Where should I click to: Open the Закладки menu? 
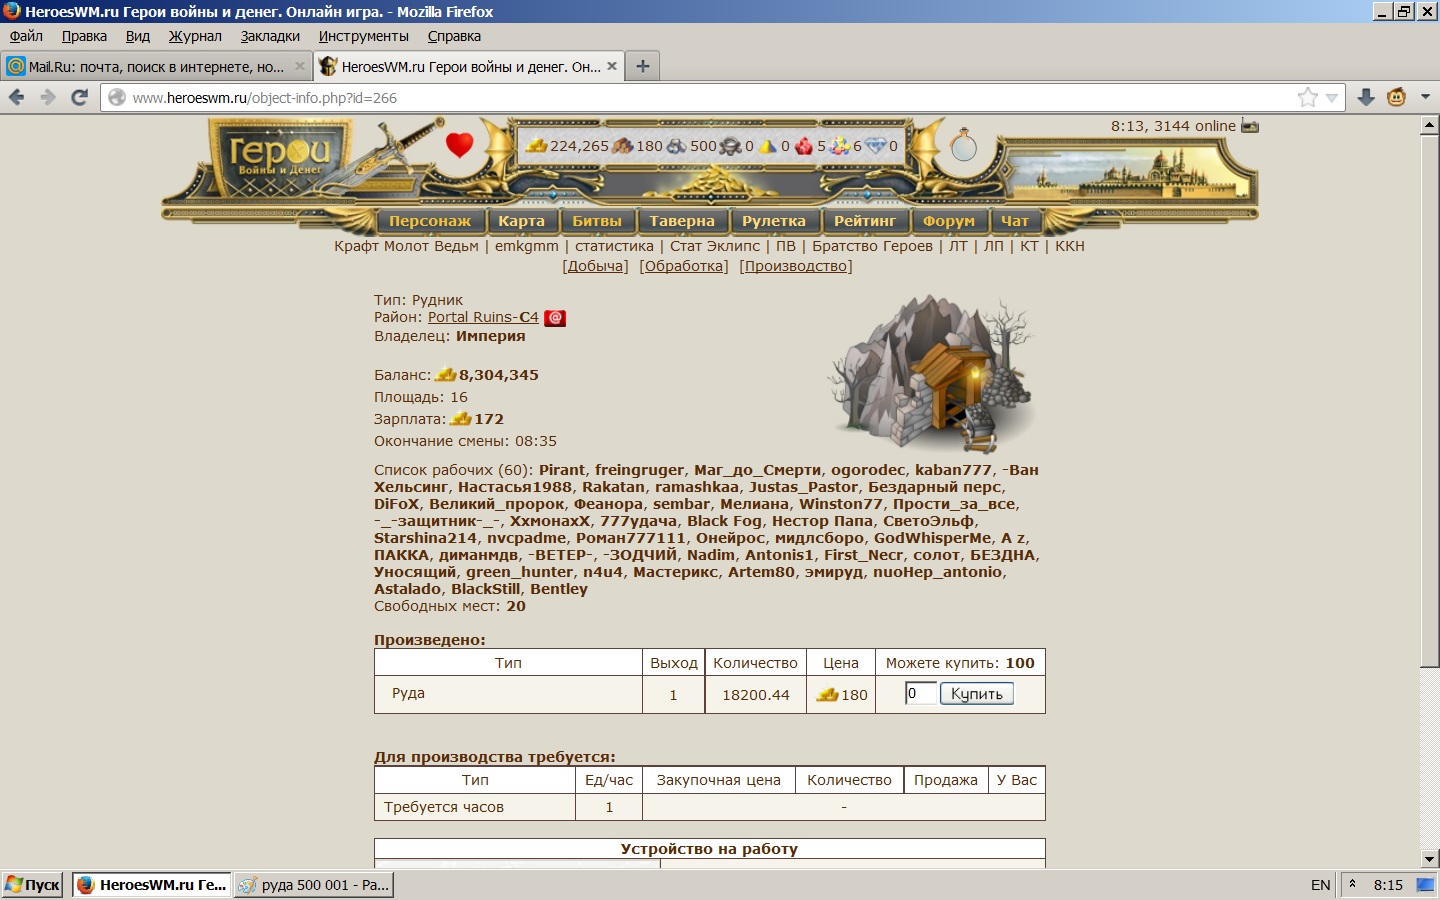coord(270,36)
